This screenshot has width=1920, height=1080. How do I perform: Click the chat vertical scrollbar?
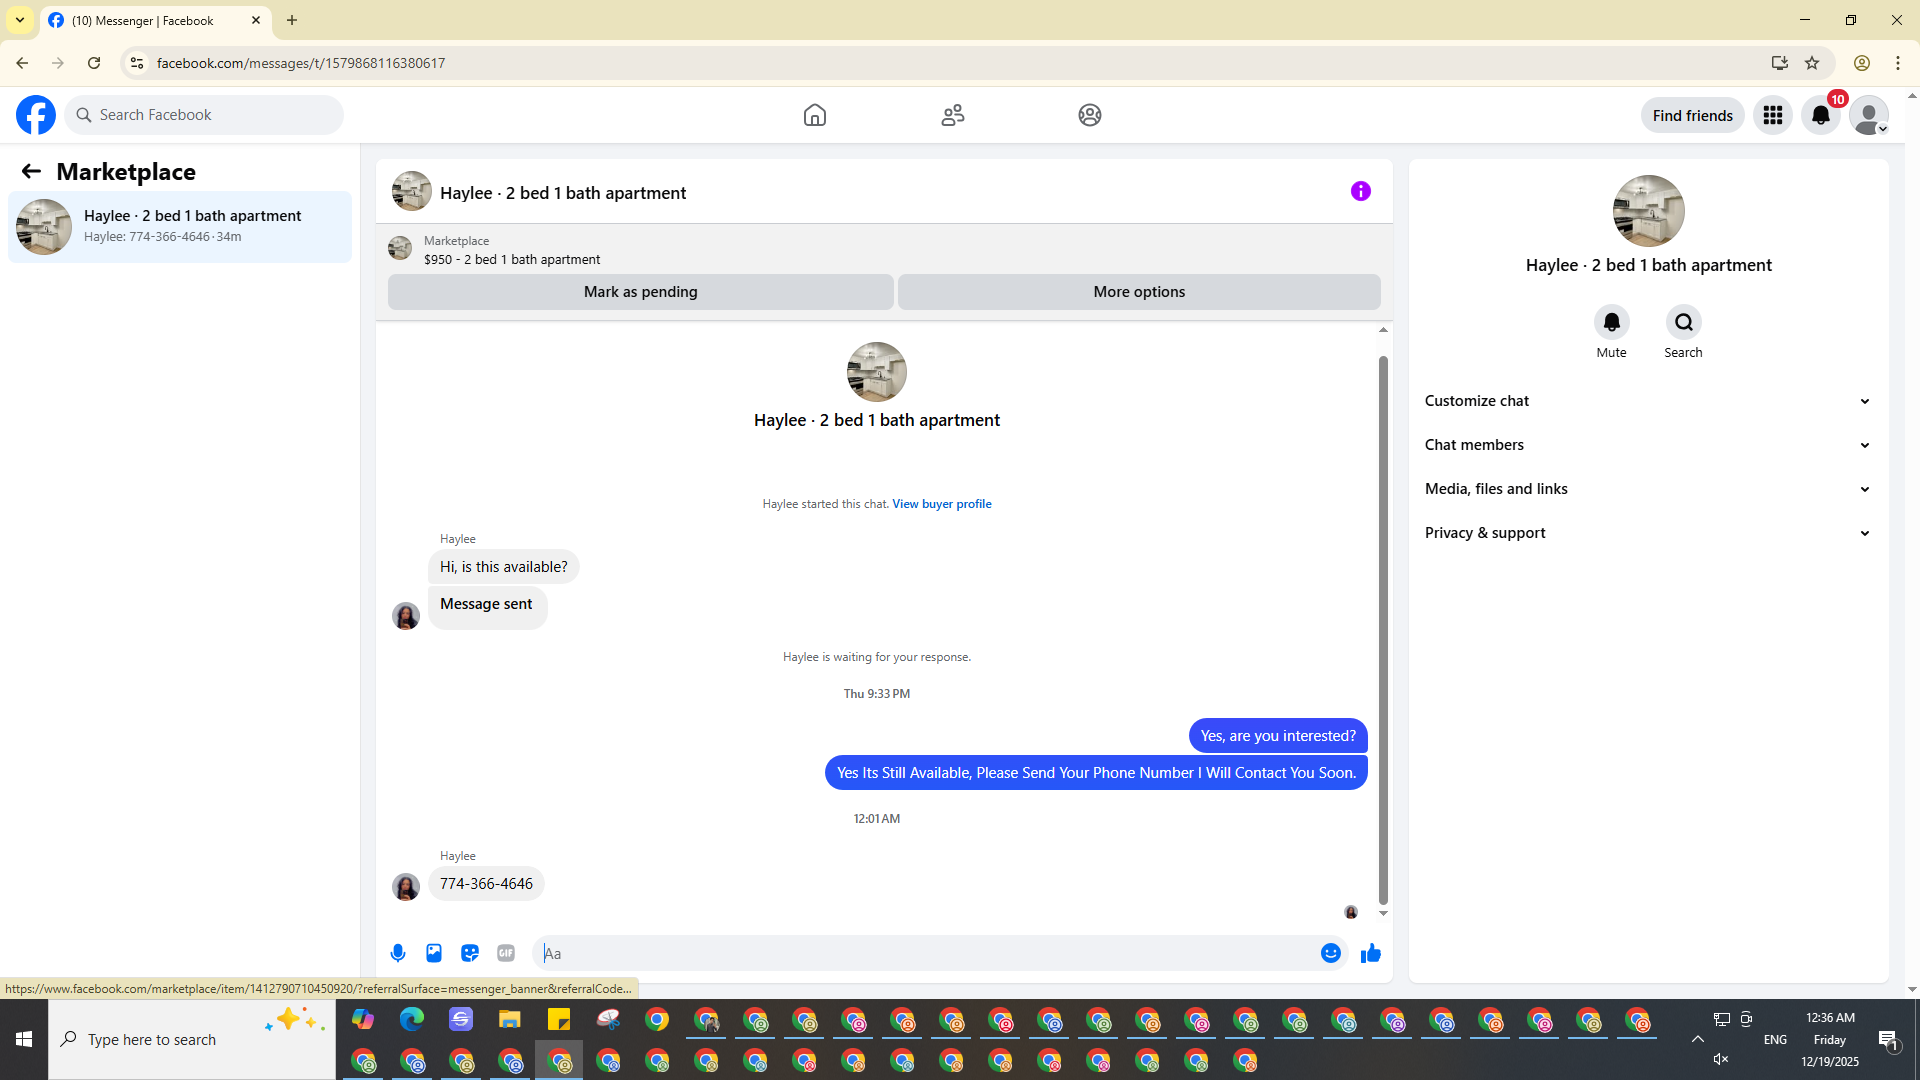pyautogui.click(x=1383, y=630)
